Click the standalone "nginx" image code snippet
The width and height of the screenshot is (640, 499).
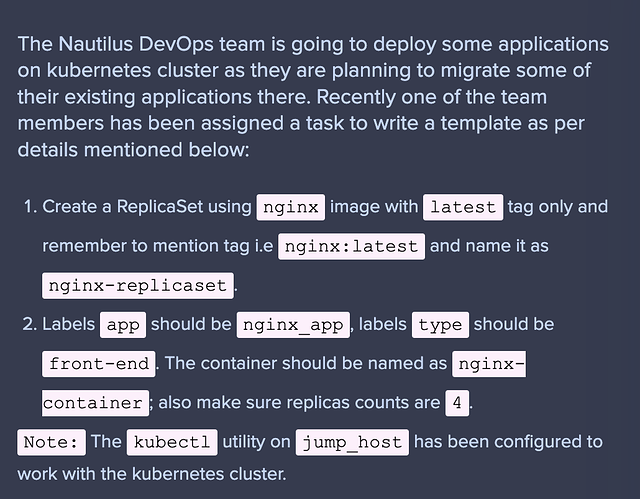tap(291, 207)
